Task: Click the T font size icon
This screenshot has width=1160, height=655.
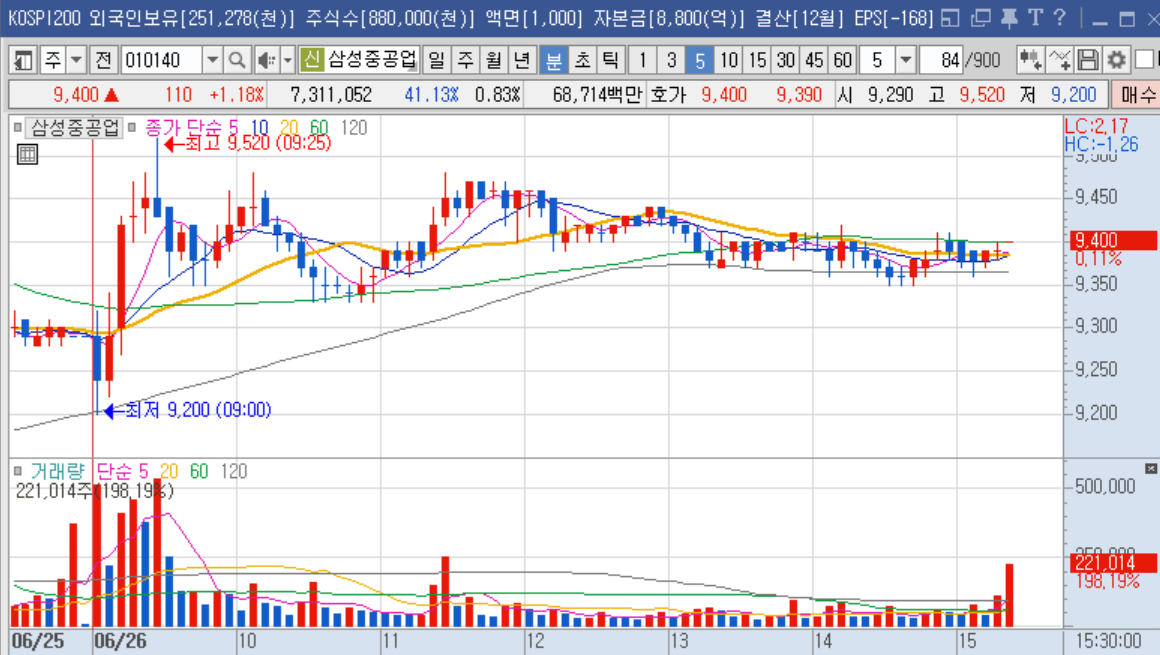Action: coord(1035,18)
